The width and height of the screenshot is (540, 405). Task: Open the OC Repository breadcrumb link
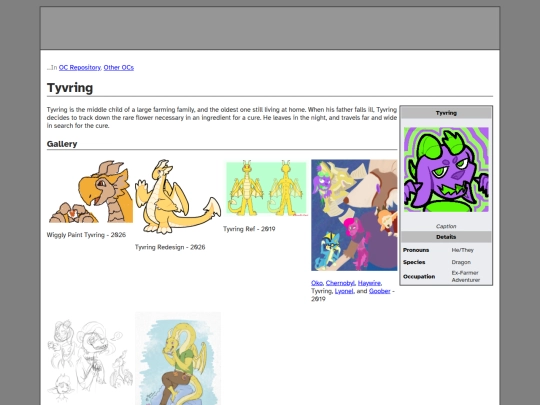(80, 68)
